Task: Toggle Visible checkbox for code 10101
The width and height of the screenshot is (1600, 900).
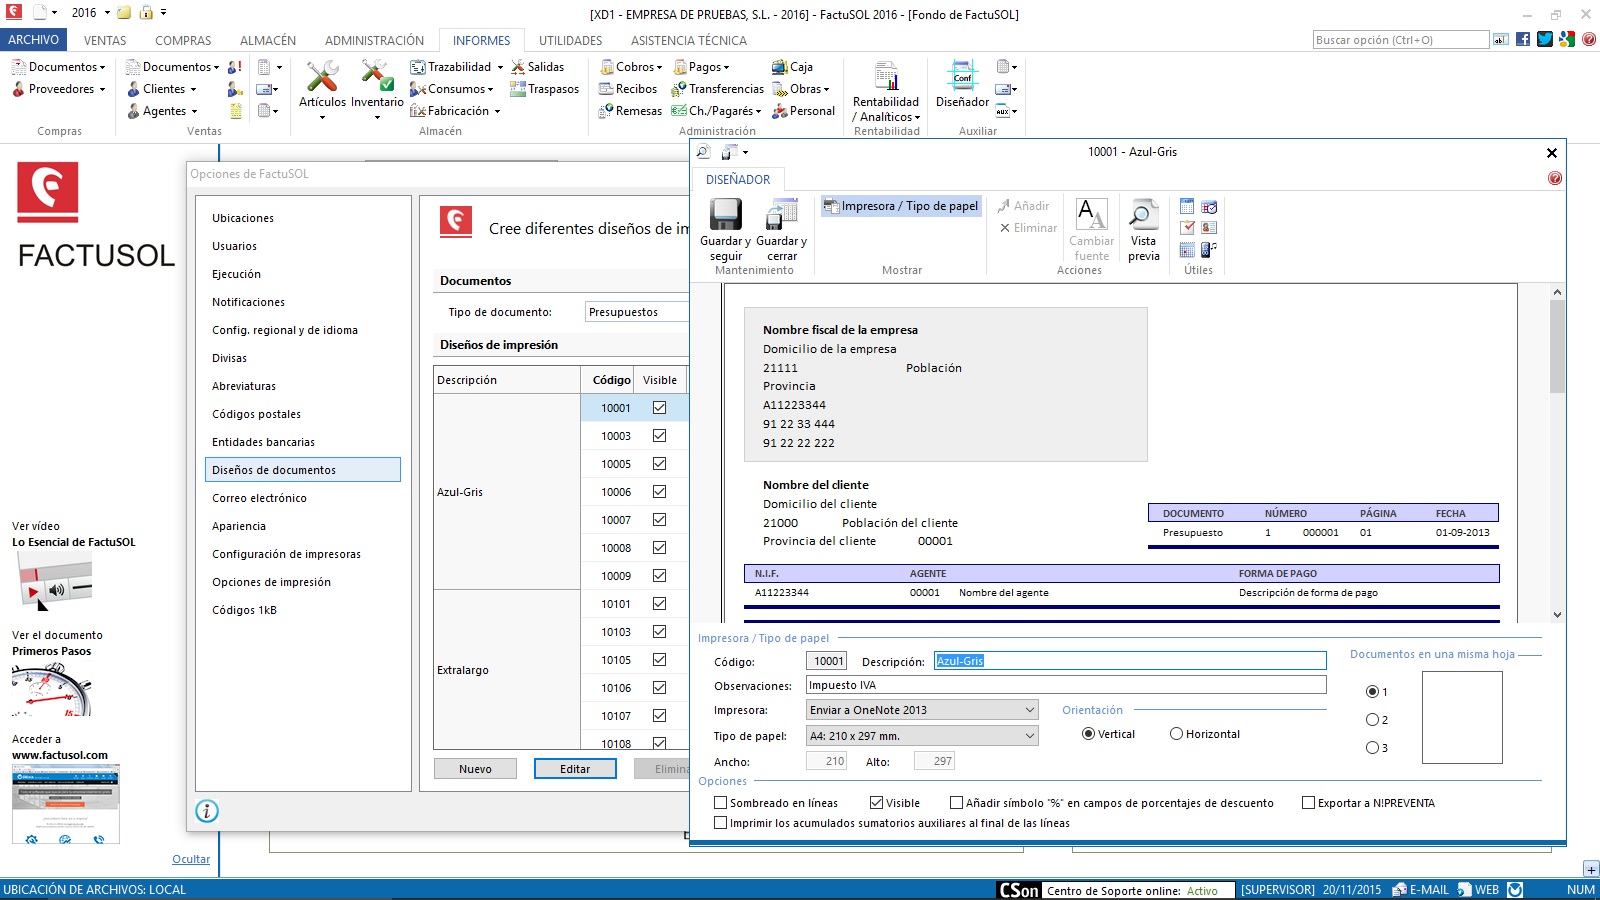Action: click(x=659, y=603)
